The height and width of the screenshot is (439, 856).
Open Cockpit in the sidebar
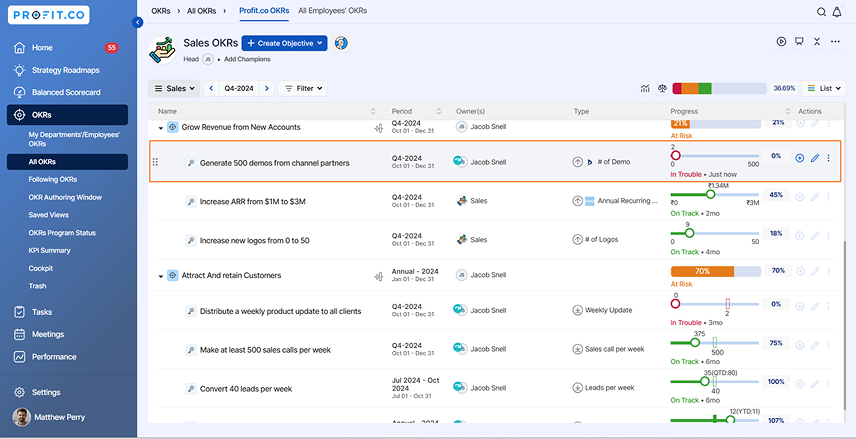click(x=40, y=268)
